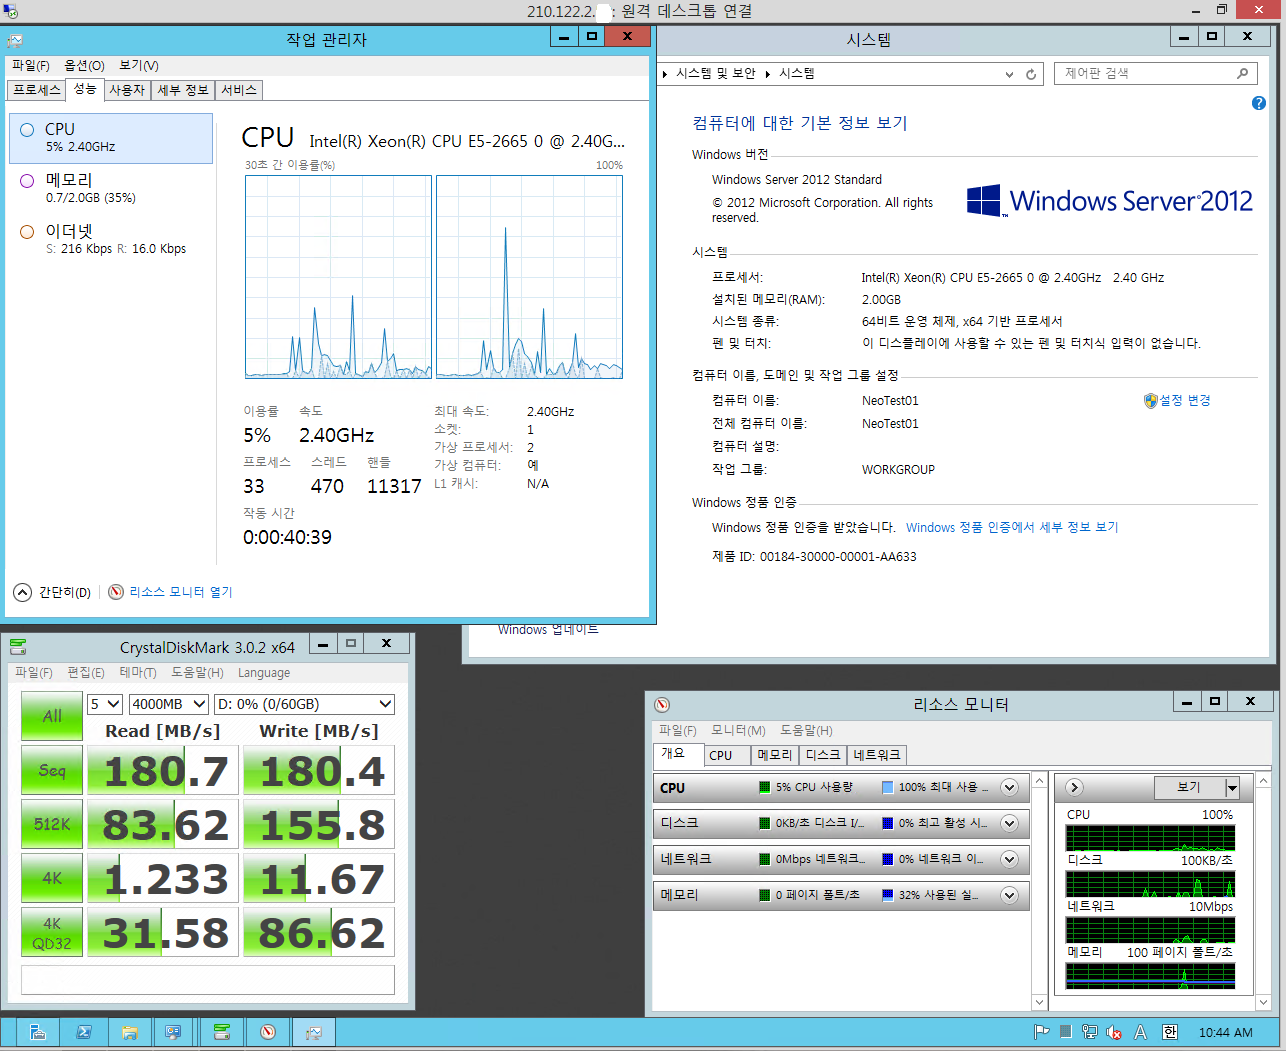Switch to the 사용자 tab in Task Manager

point(127,90)
